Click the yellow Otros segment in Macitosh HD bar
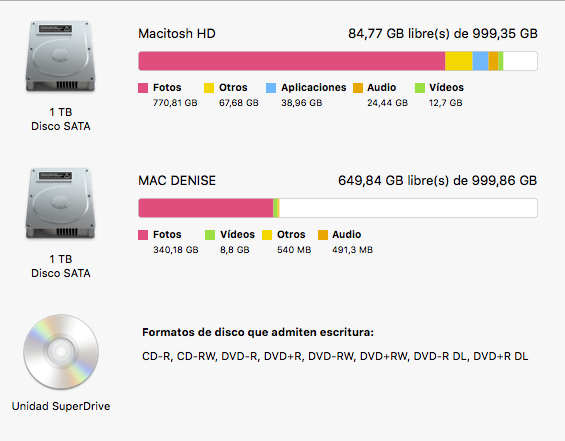Image resolution: width=565 pixels, height=441 pixels. click(459, 61)
